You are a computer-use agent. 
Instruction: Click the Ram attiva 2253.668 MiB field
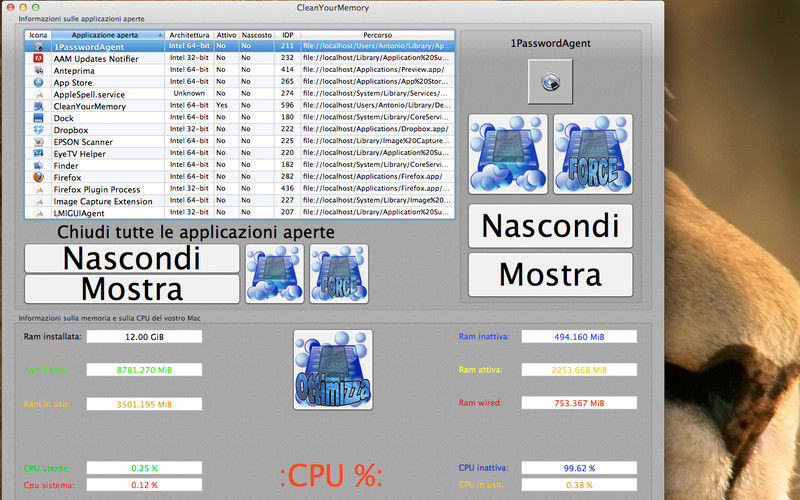click(x=579, y=370)
